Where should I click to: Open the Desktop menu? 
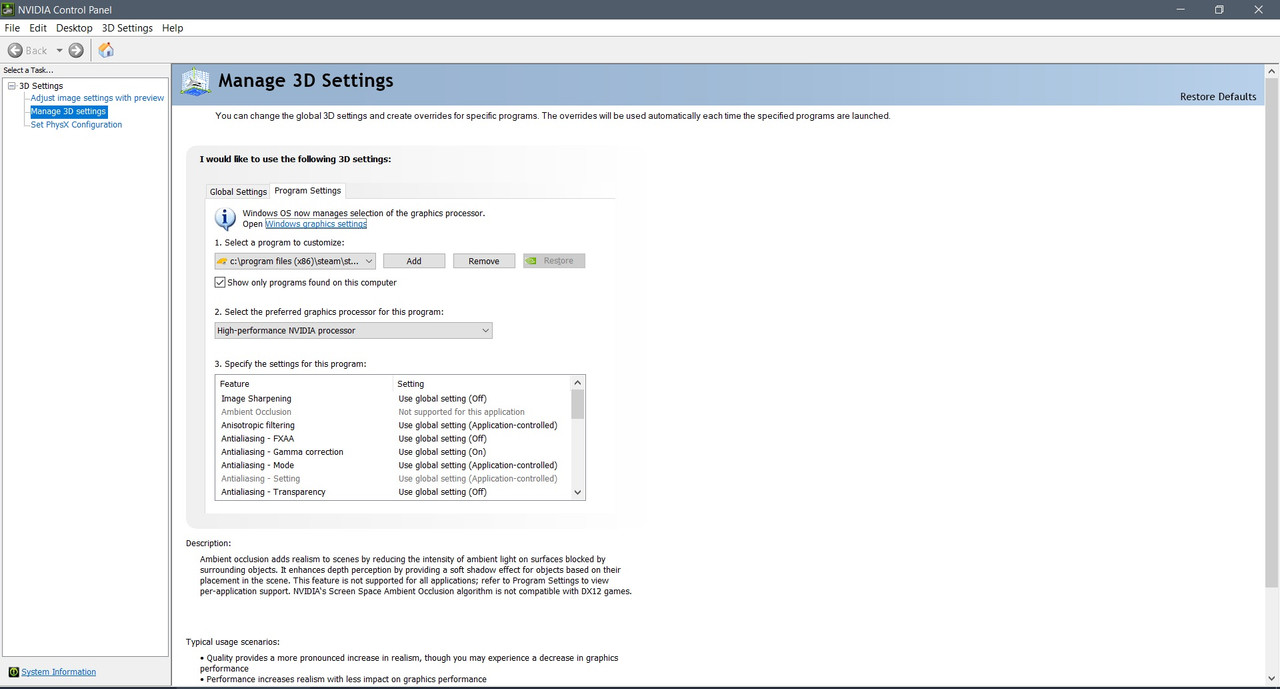coord(74,28)
